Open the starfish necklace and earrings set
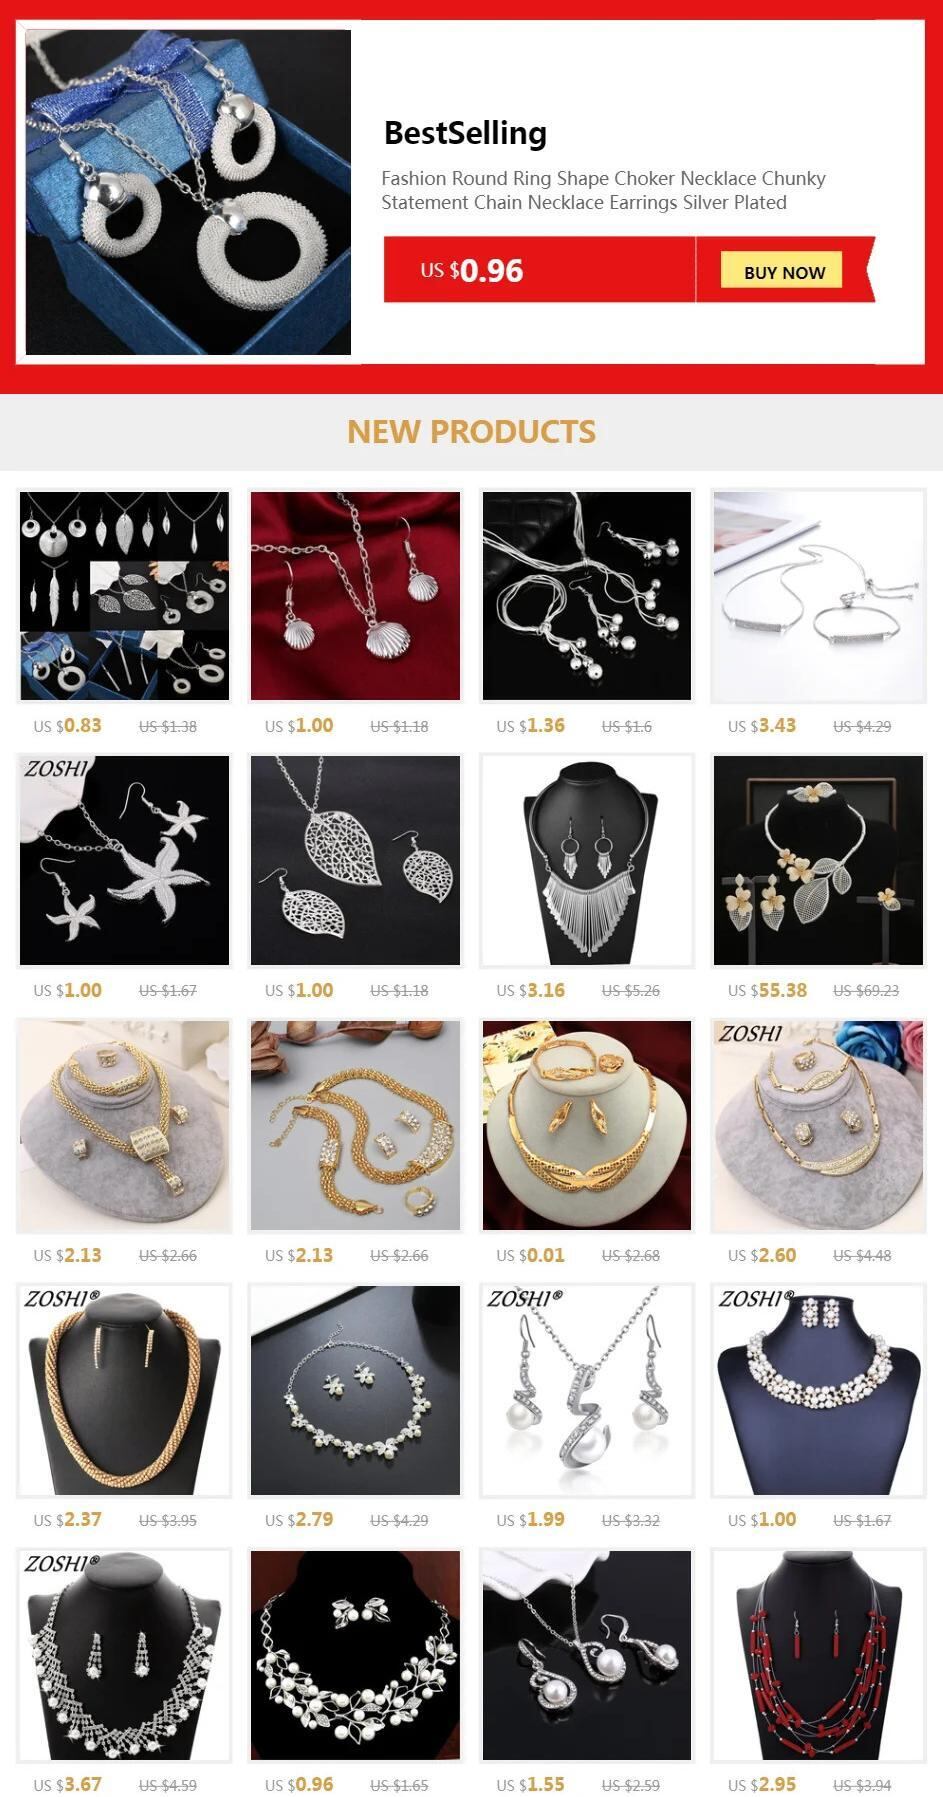This screenshot has width=943, height=1797. tap(124, 860)
